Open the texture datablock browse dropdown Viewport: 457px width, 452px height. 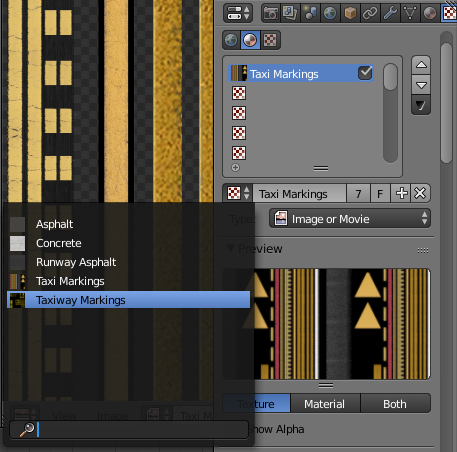(238, 193)
